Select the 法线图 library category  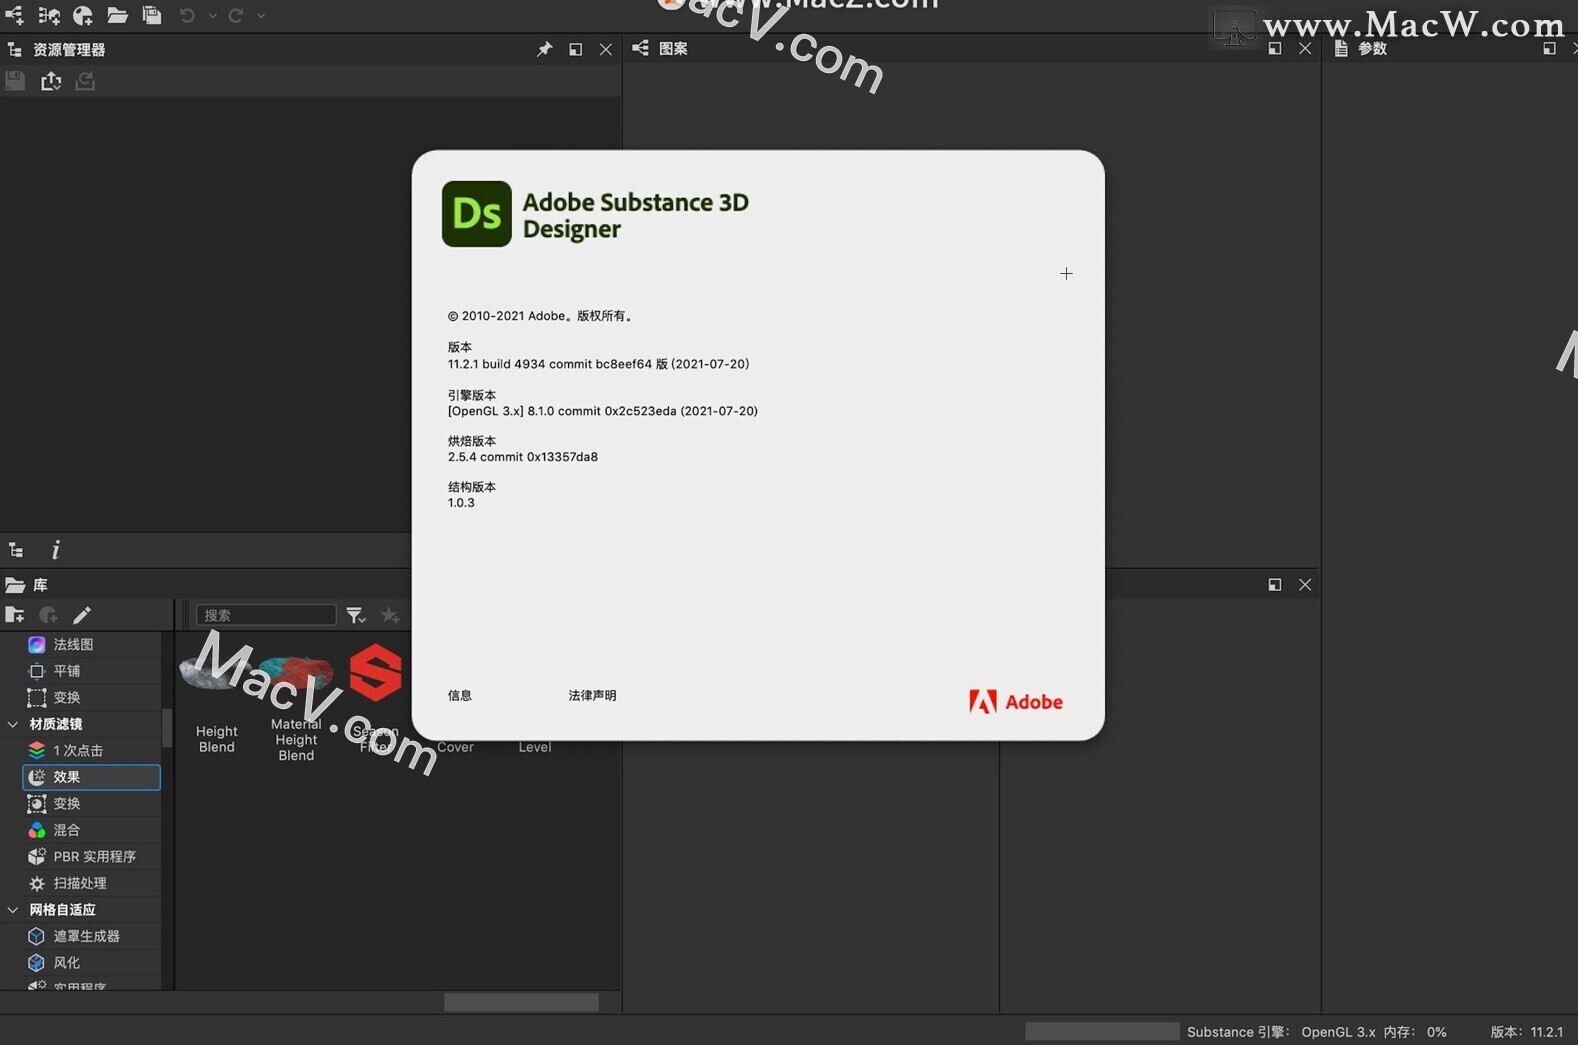(x=91, y=644)
